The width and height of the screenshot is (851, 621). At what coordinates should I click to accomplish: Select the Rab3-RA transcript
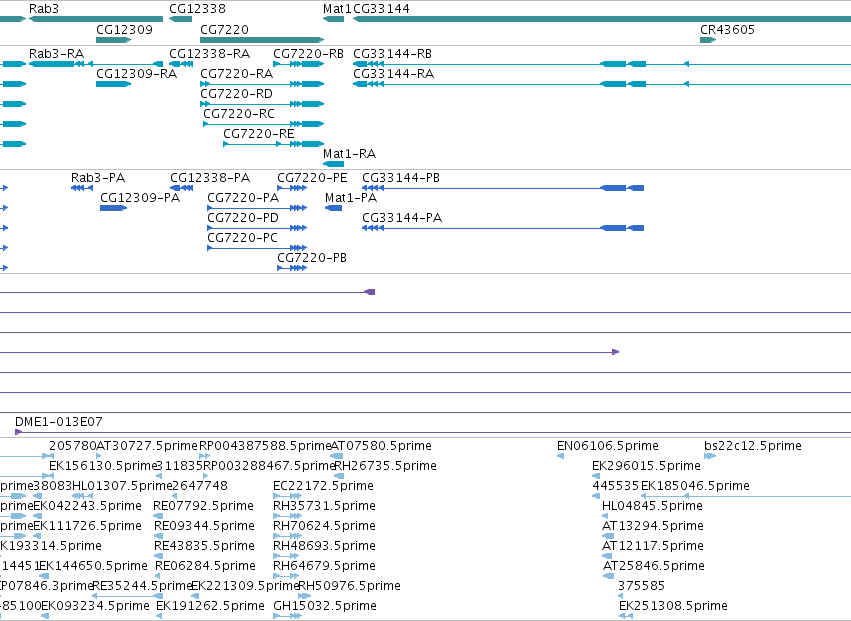96,64
